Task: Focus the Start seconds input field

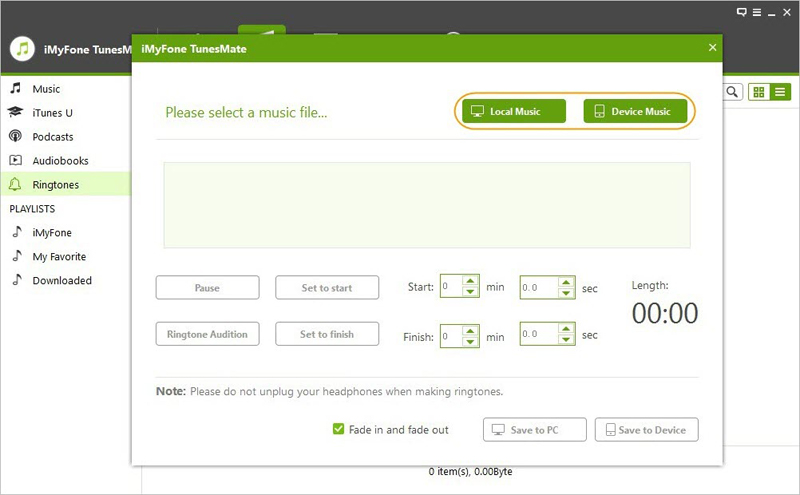Action: pyautogui.click(x=539, y=287)
